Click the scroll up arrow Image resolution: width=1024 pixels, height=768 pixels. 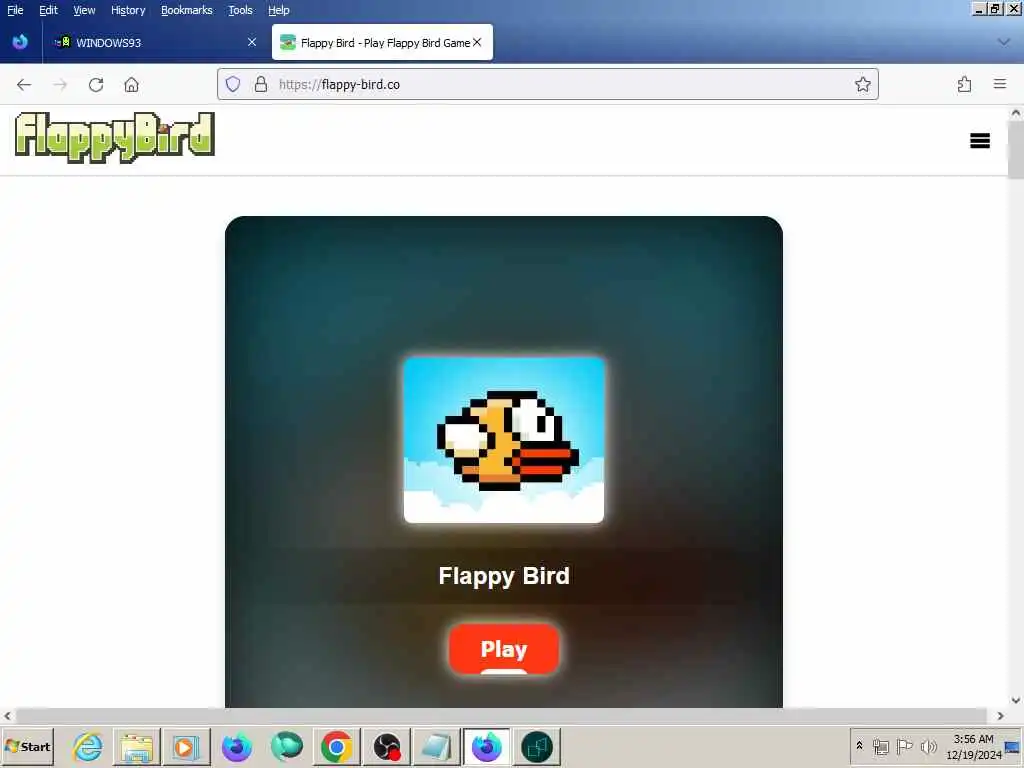coord(1016,112)
